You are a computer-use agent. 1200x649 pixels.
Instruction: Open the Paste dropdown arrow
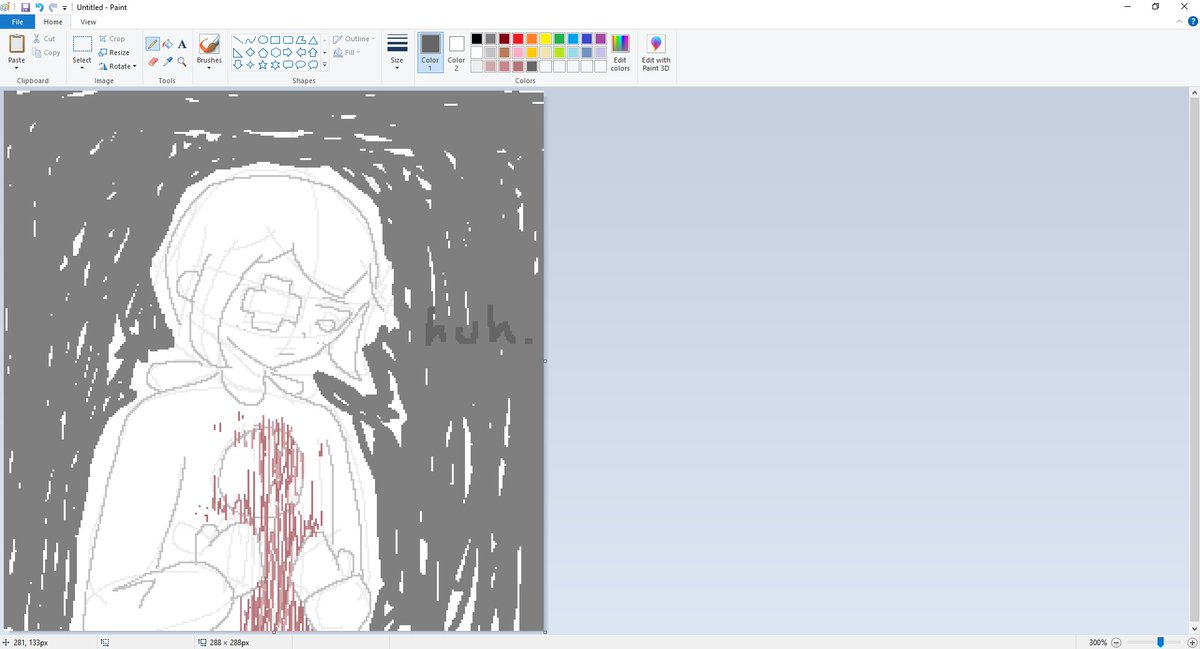click(17, 68)
